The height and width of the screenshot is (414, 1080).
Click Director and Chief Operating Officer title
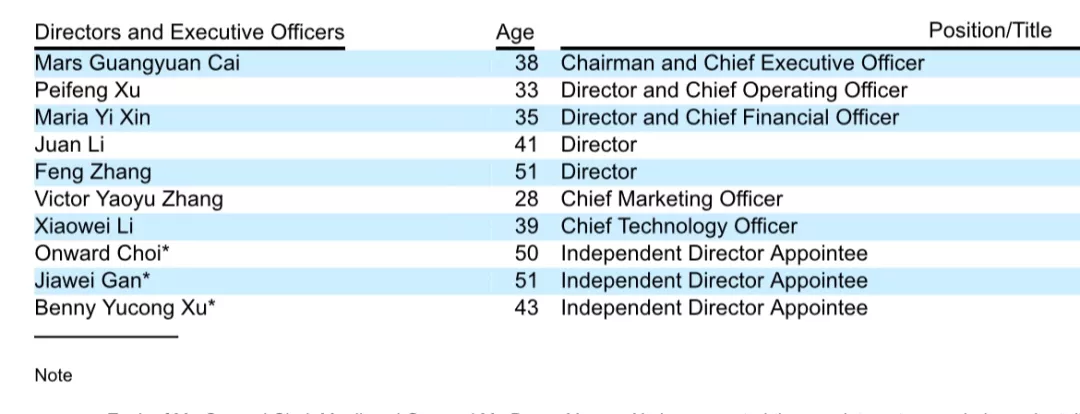click(x=734, y=90)
